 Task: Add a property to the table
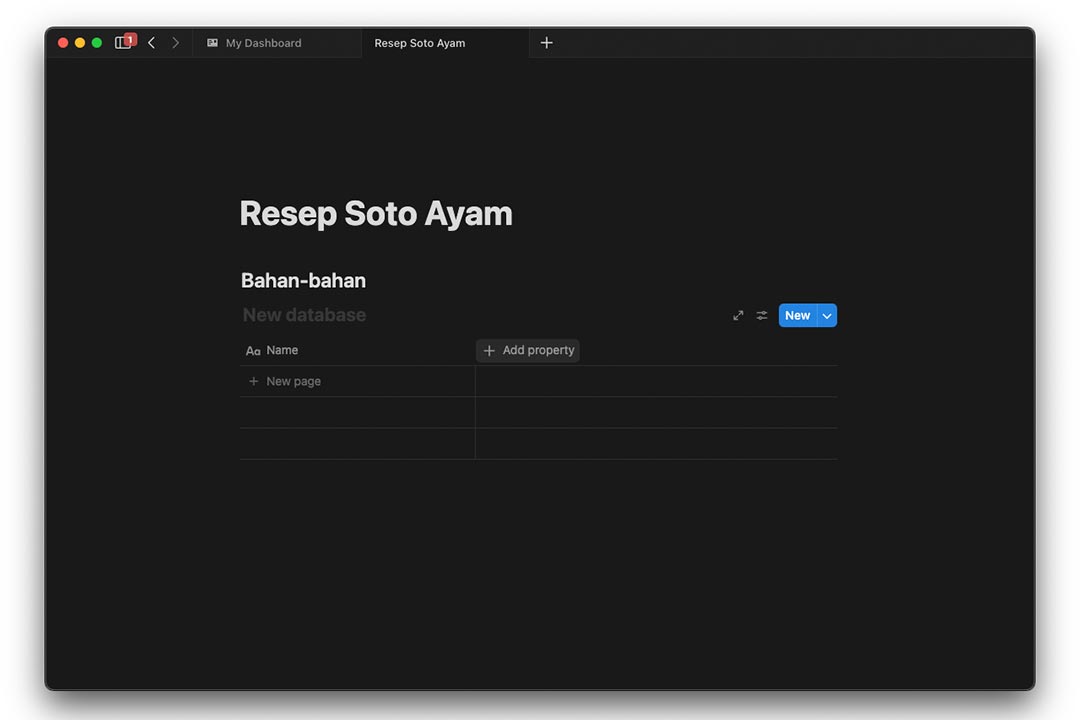[x=528, y=350]
